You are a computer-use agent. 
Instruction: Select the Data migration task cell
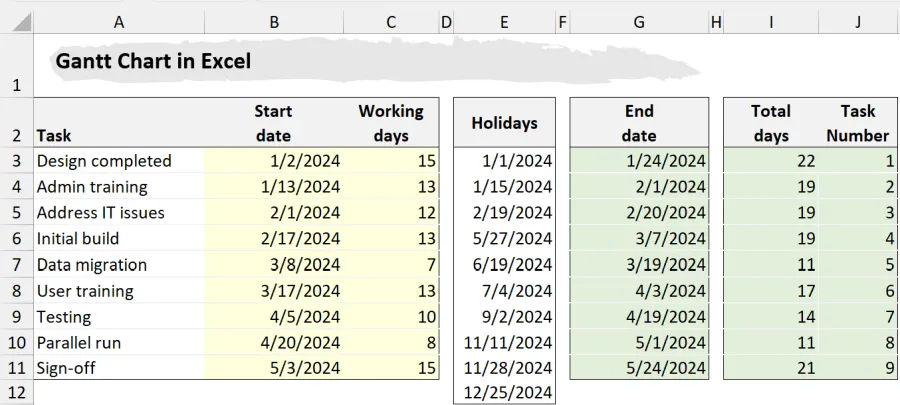click(92, 264)
